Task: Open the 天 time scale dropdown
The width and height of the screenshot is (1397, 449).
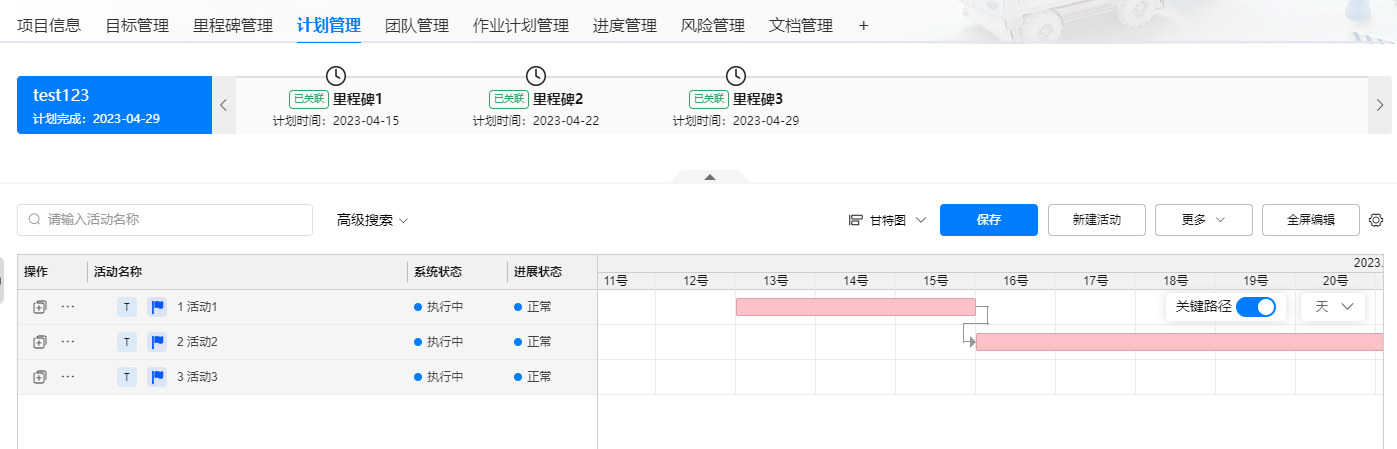Action: click(1333, 307)
